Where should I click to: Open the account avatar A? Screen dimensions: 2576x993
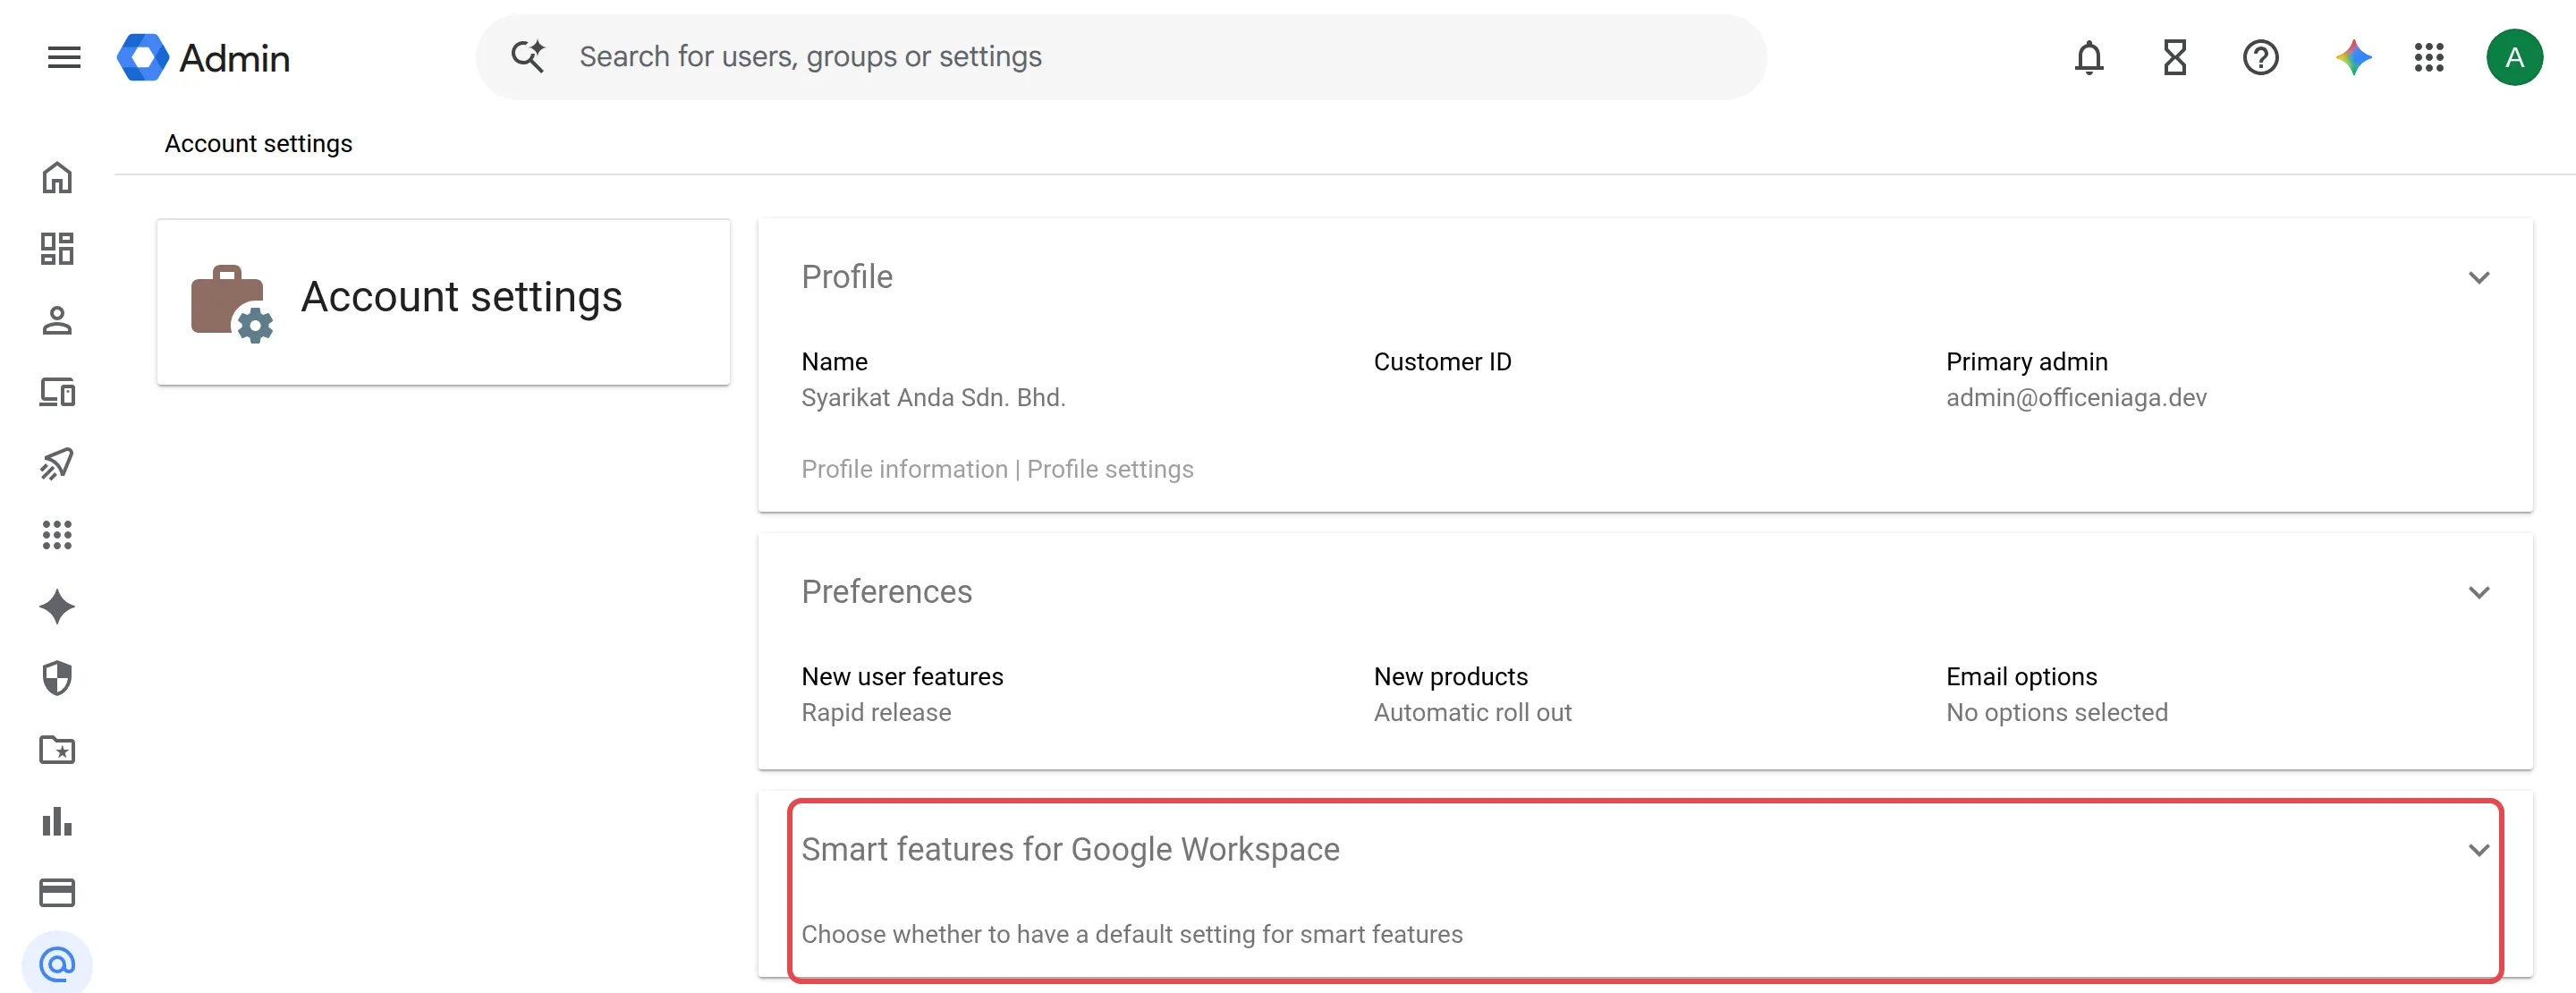point(2514,57)
